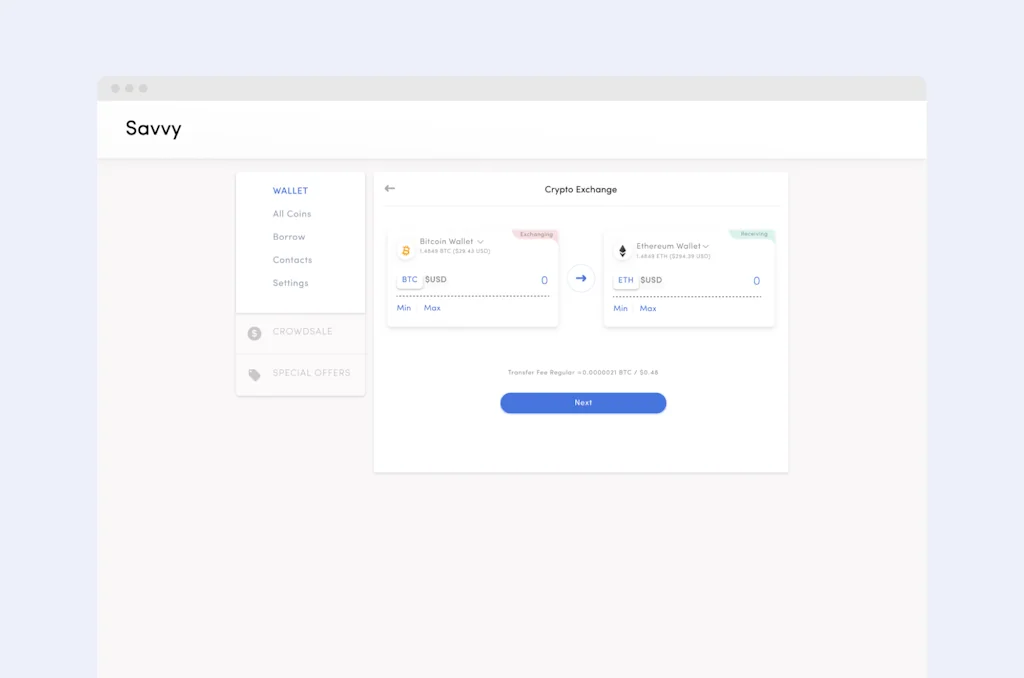The height and width of the screenshot is (678, 1024).
Task: Click Max under Bitcoin amount
Action: pos(432,308)
